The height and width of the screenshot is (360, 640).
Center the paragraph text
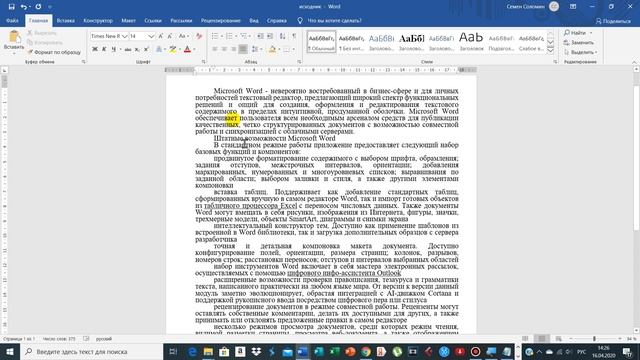(x=224, y=49)
